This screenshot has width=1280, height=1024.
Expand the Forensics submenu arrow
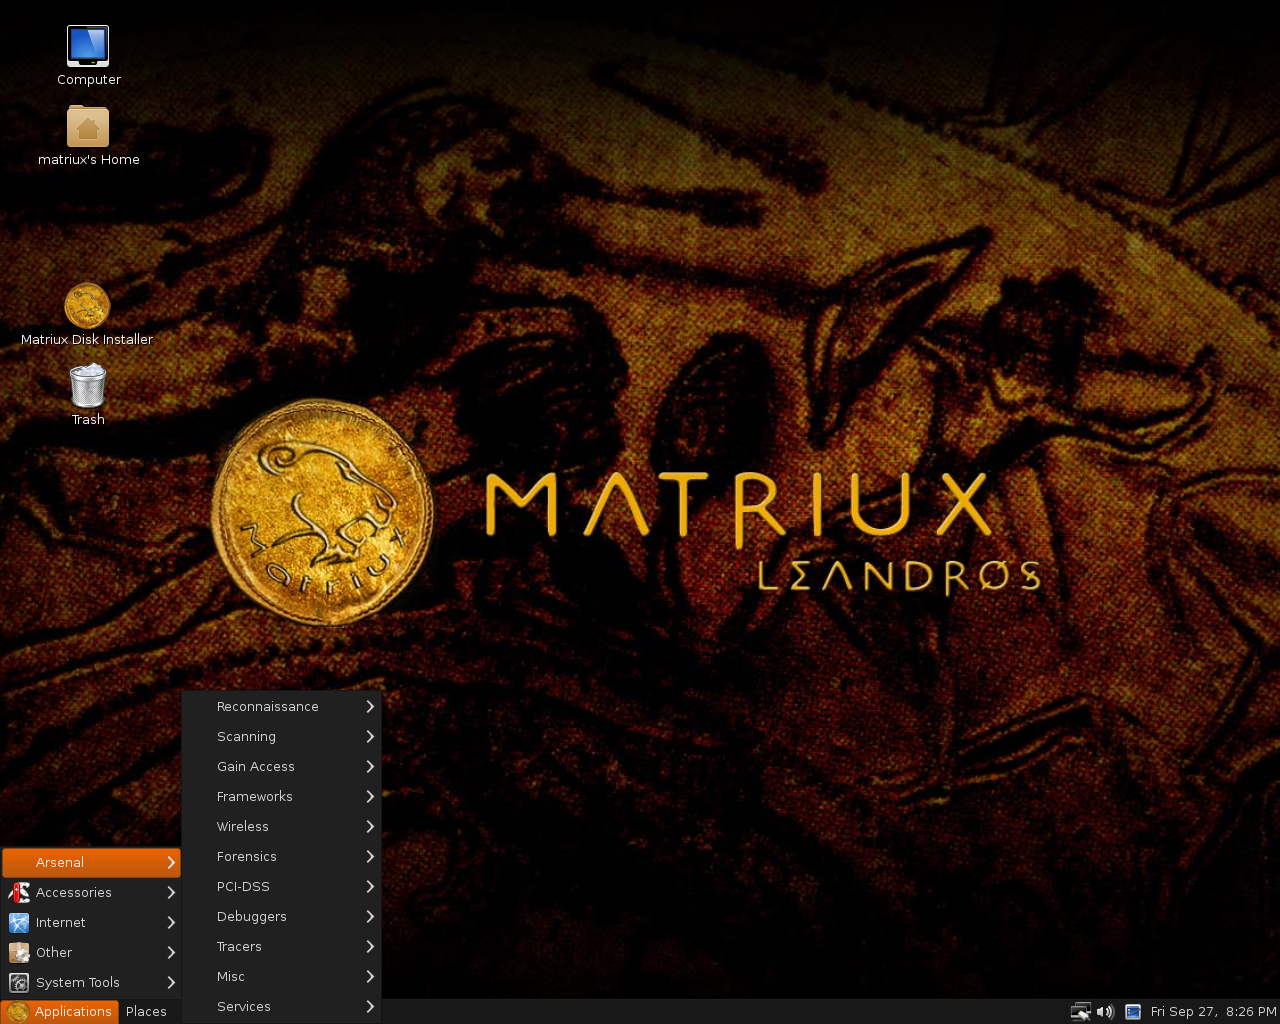[370, 856]
